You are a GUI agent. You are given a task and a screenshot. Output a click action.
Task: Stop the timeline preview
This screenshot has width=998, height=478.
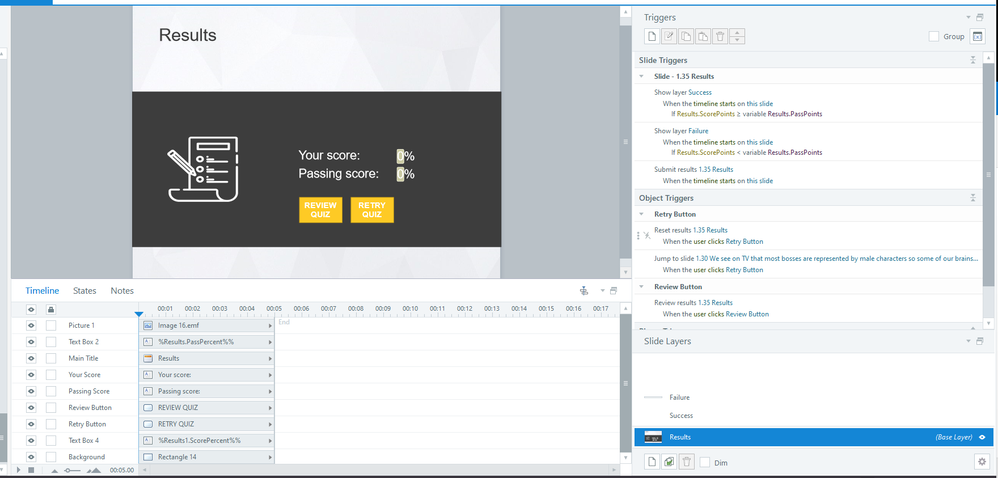(30, 470)
